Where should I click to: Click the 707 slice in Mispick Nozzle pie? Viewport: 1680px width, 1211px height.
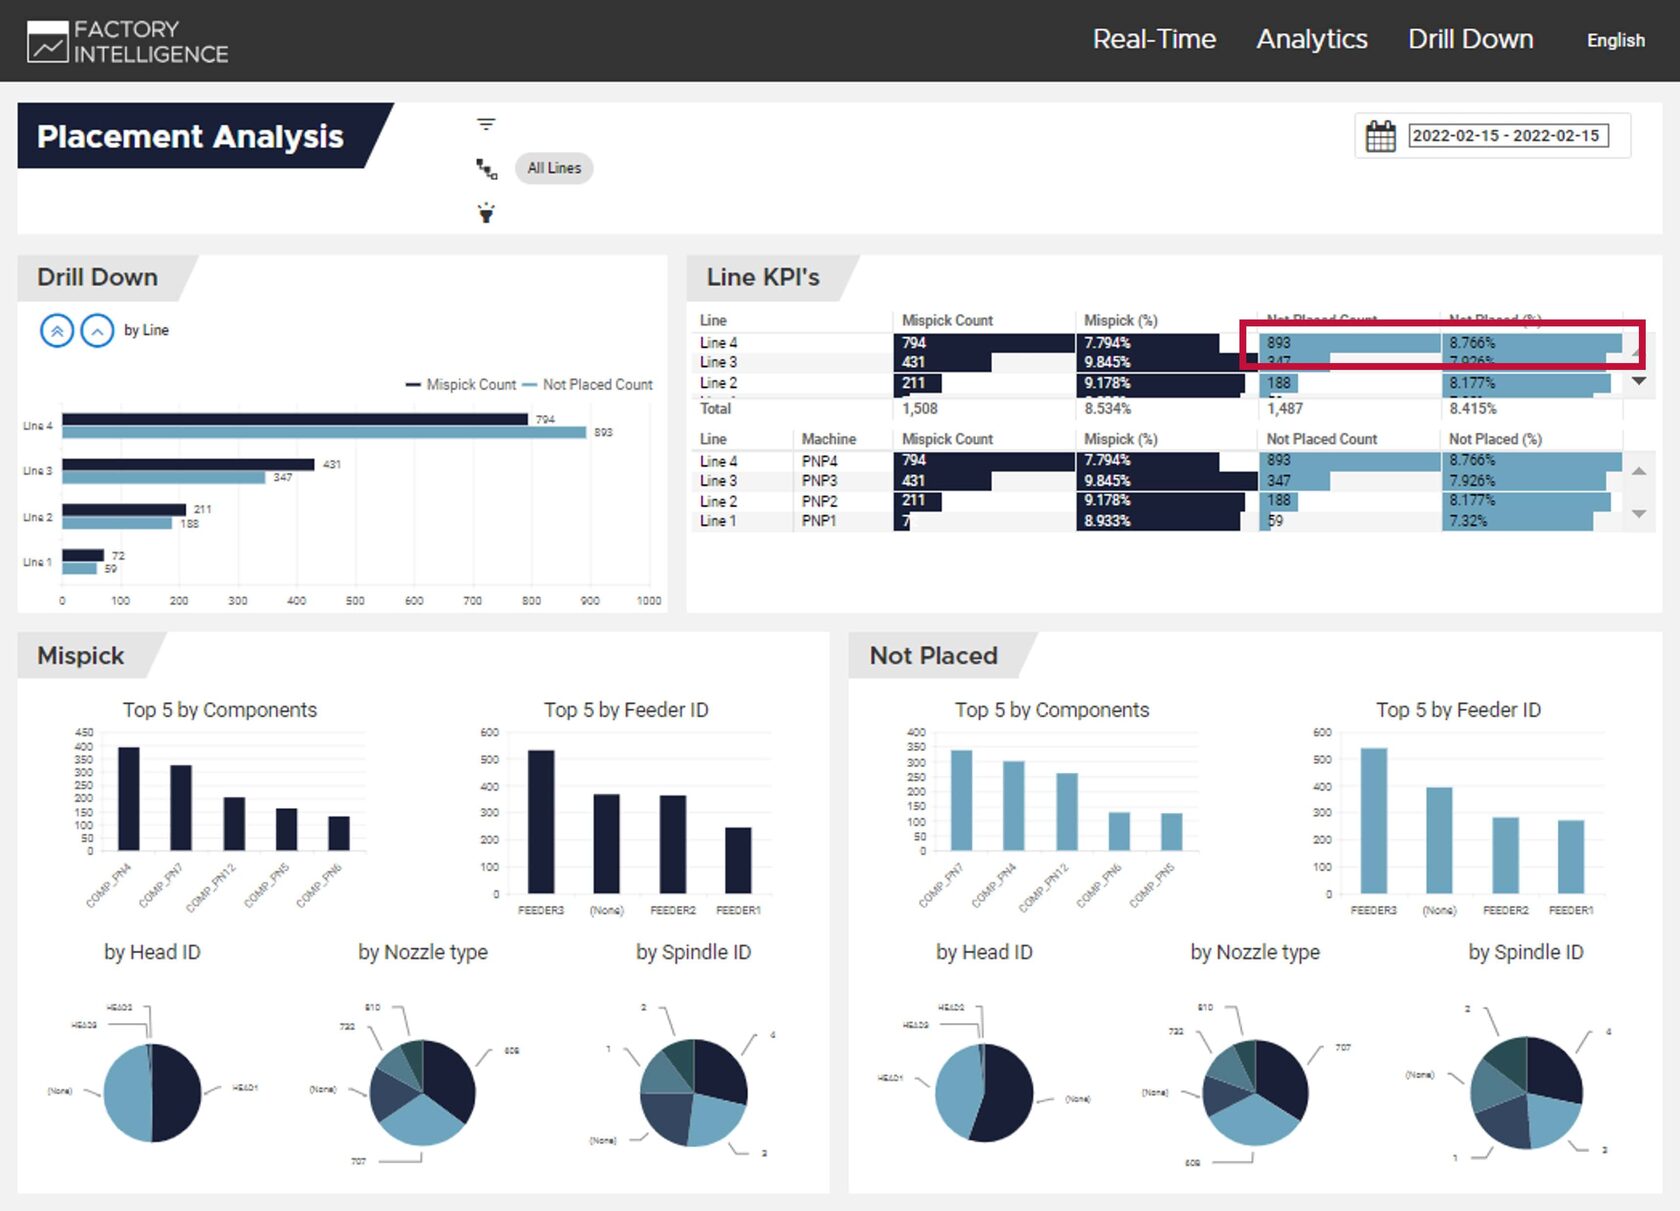(x=422, y=1120)
